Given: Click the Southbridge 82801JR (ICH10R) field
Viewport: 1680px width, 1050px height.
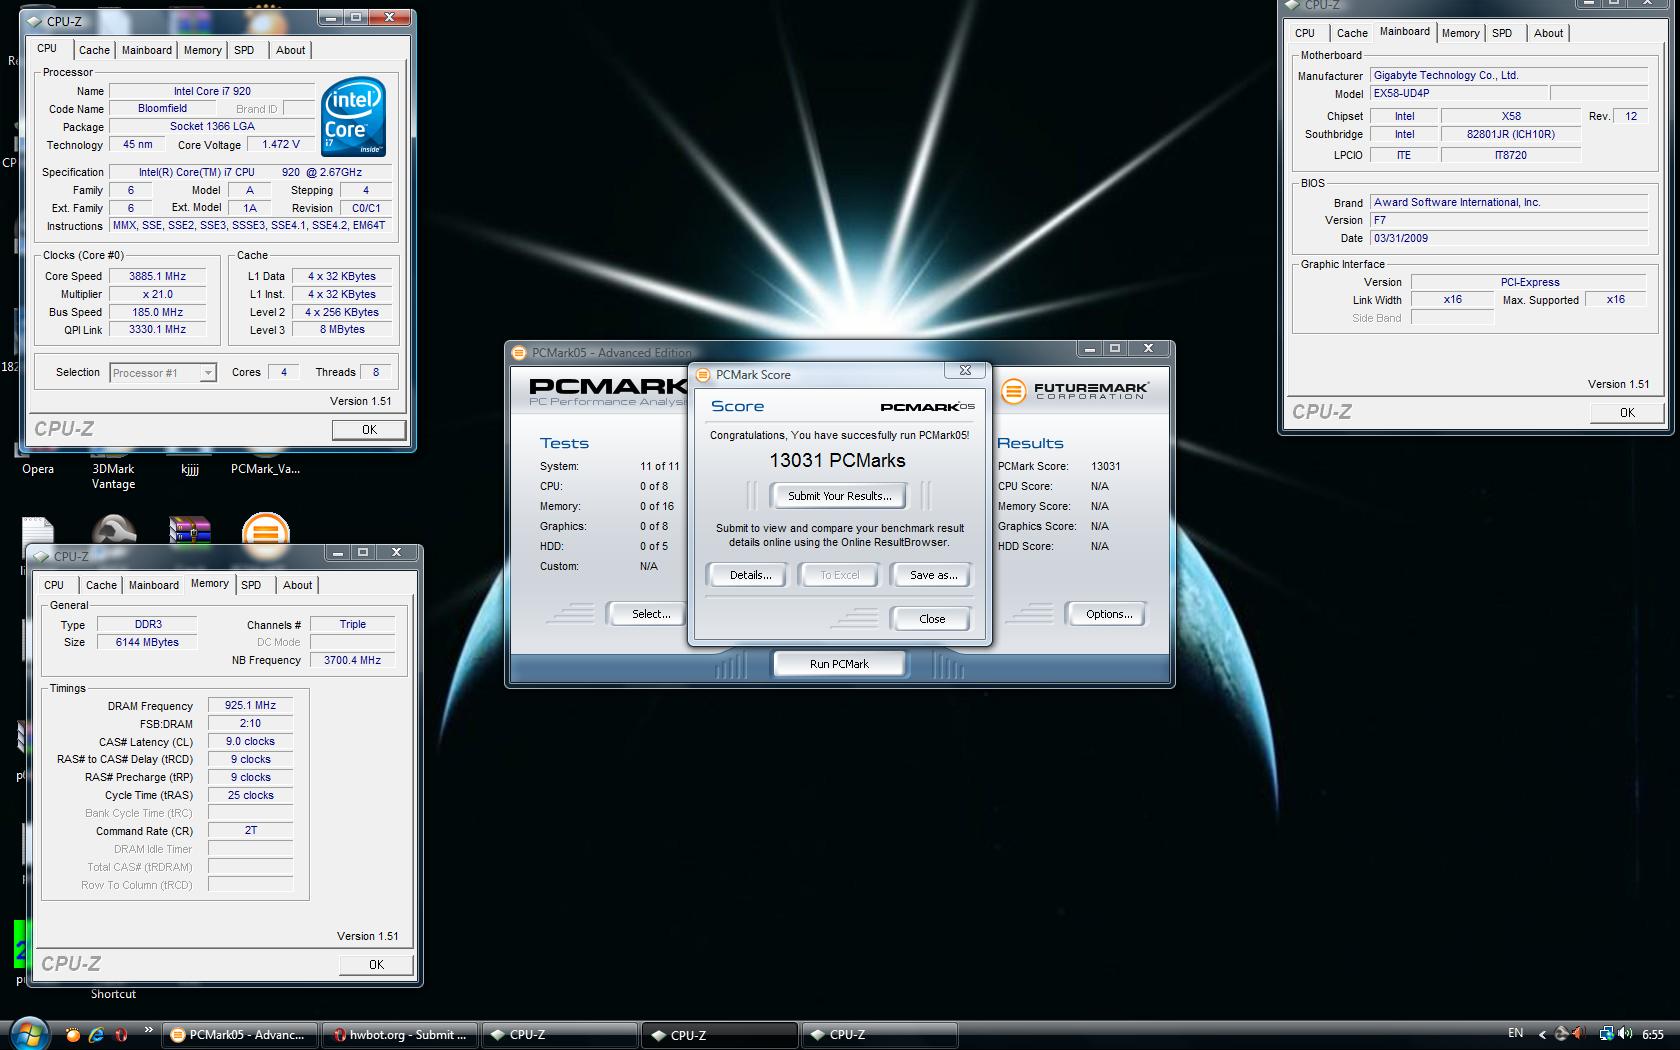Looking at the screenshot, I should click(x=1511, y=134).
